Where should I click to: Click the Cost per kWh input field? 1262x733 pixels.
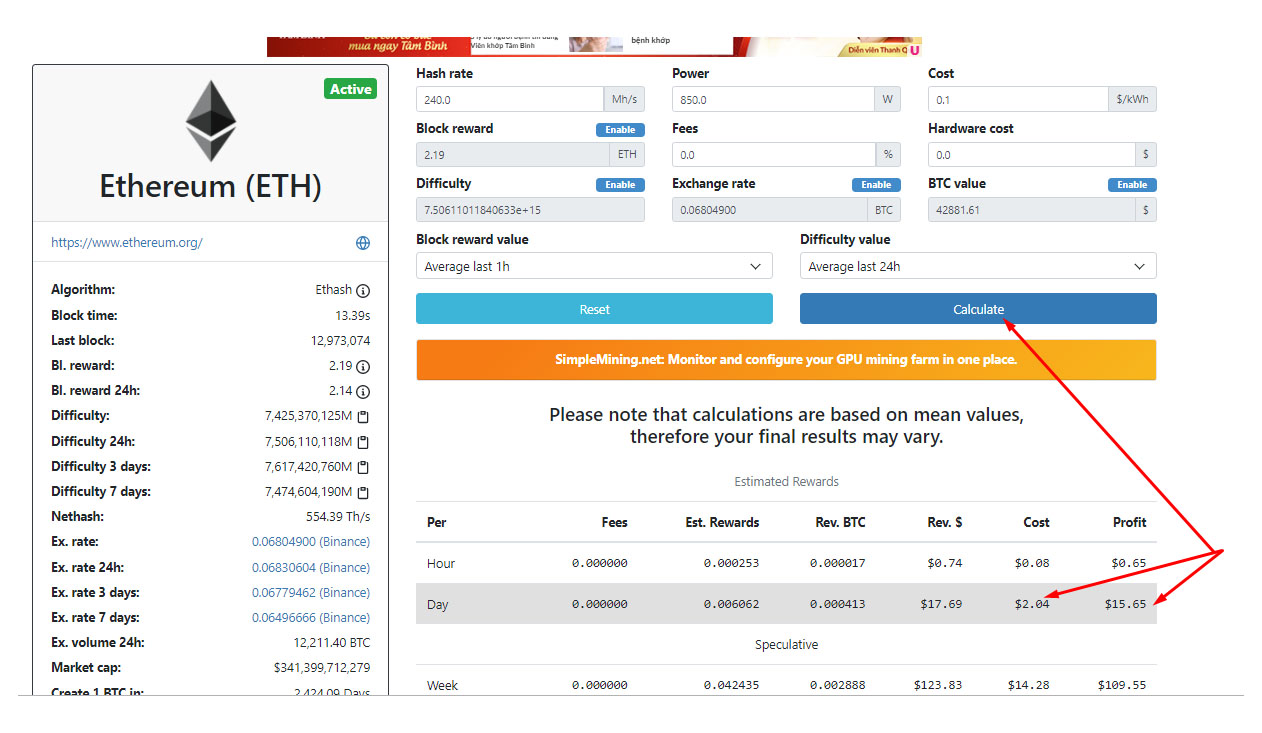point(1018,100)
